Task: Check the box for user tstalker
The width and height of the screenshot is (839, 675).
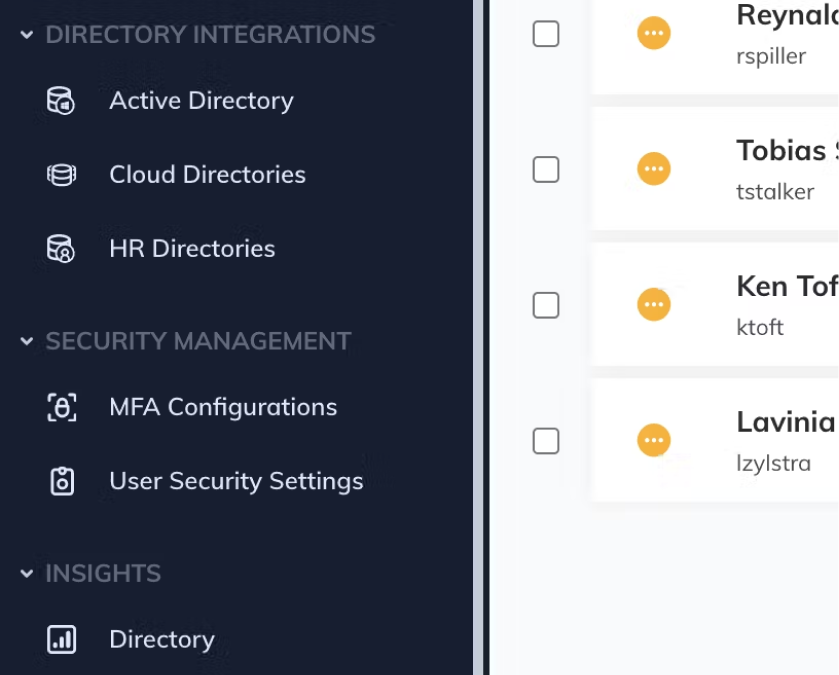Action: tap(546, 169)
